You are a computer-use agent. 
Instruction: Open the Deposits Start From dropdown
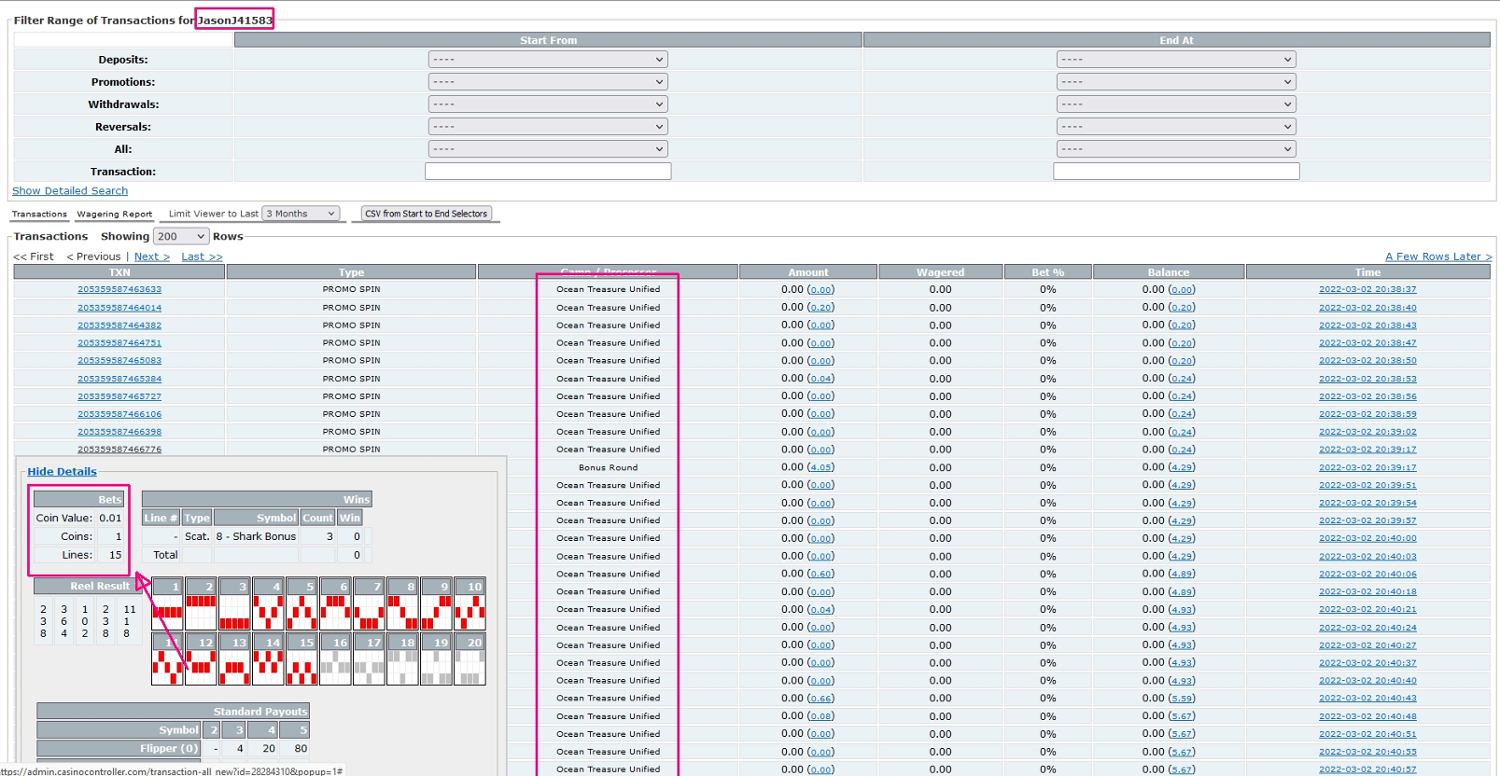point(548,59)
